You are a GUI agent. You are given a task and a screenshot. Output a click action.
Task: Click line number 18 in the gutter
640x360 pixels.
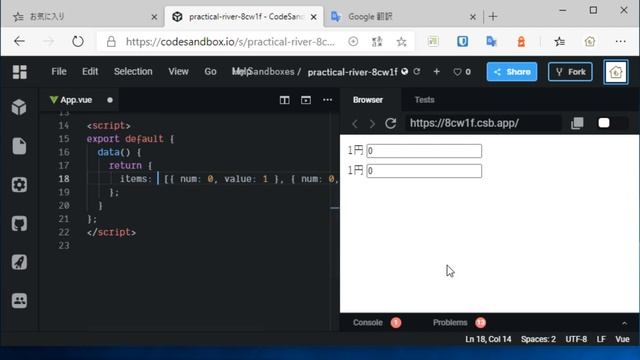(x=64, y=179)
